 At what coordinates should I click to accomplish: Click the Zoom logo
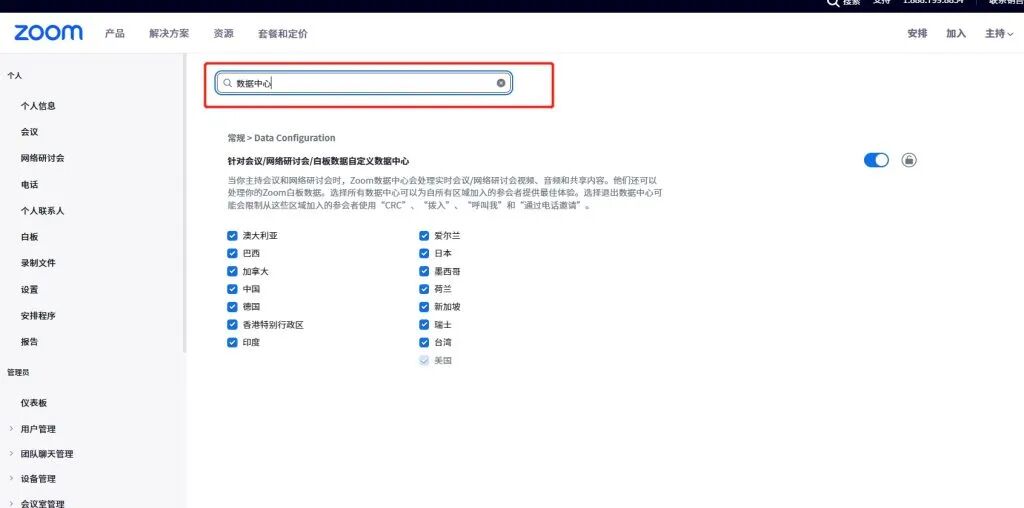click(x=48, y=33)
